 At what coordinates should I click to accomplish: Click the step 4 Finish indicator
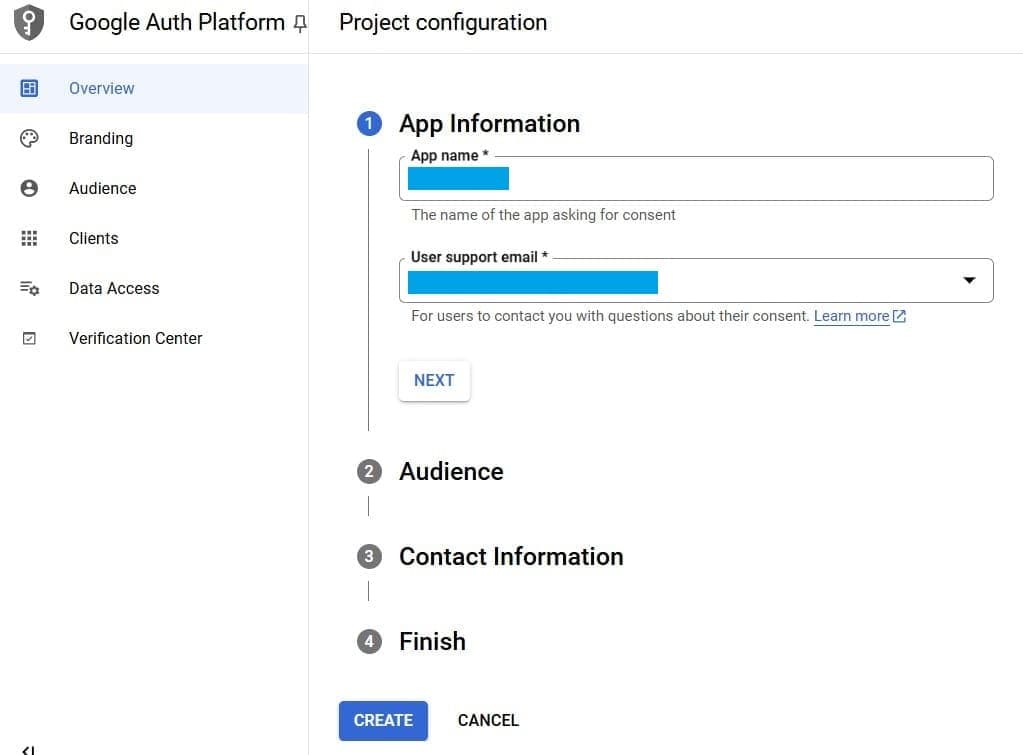pyautogui.click(x=369, y=641)
